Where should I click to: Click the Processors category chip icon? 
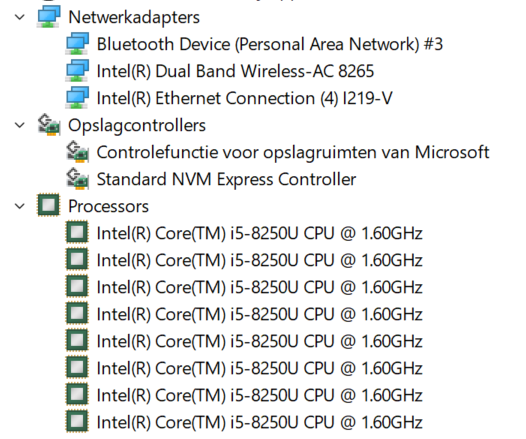pos(49,205)
